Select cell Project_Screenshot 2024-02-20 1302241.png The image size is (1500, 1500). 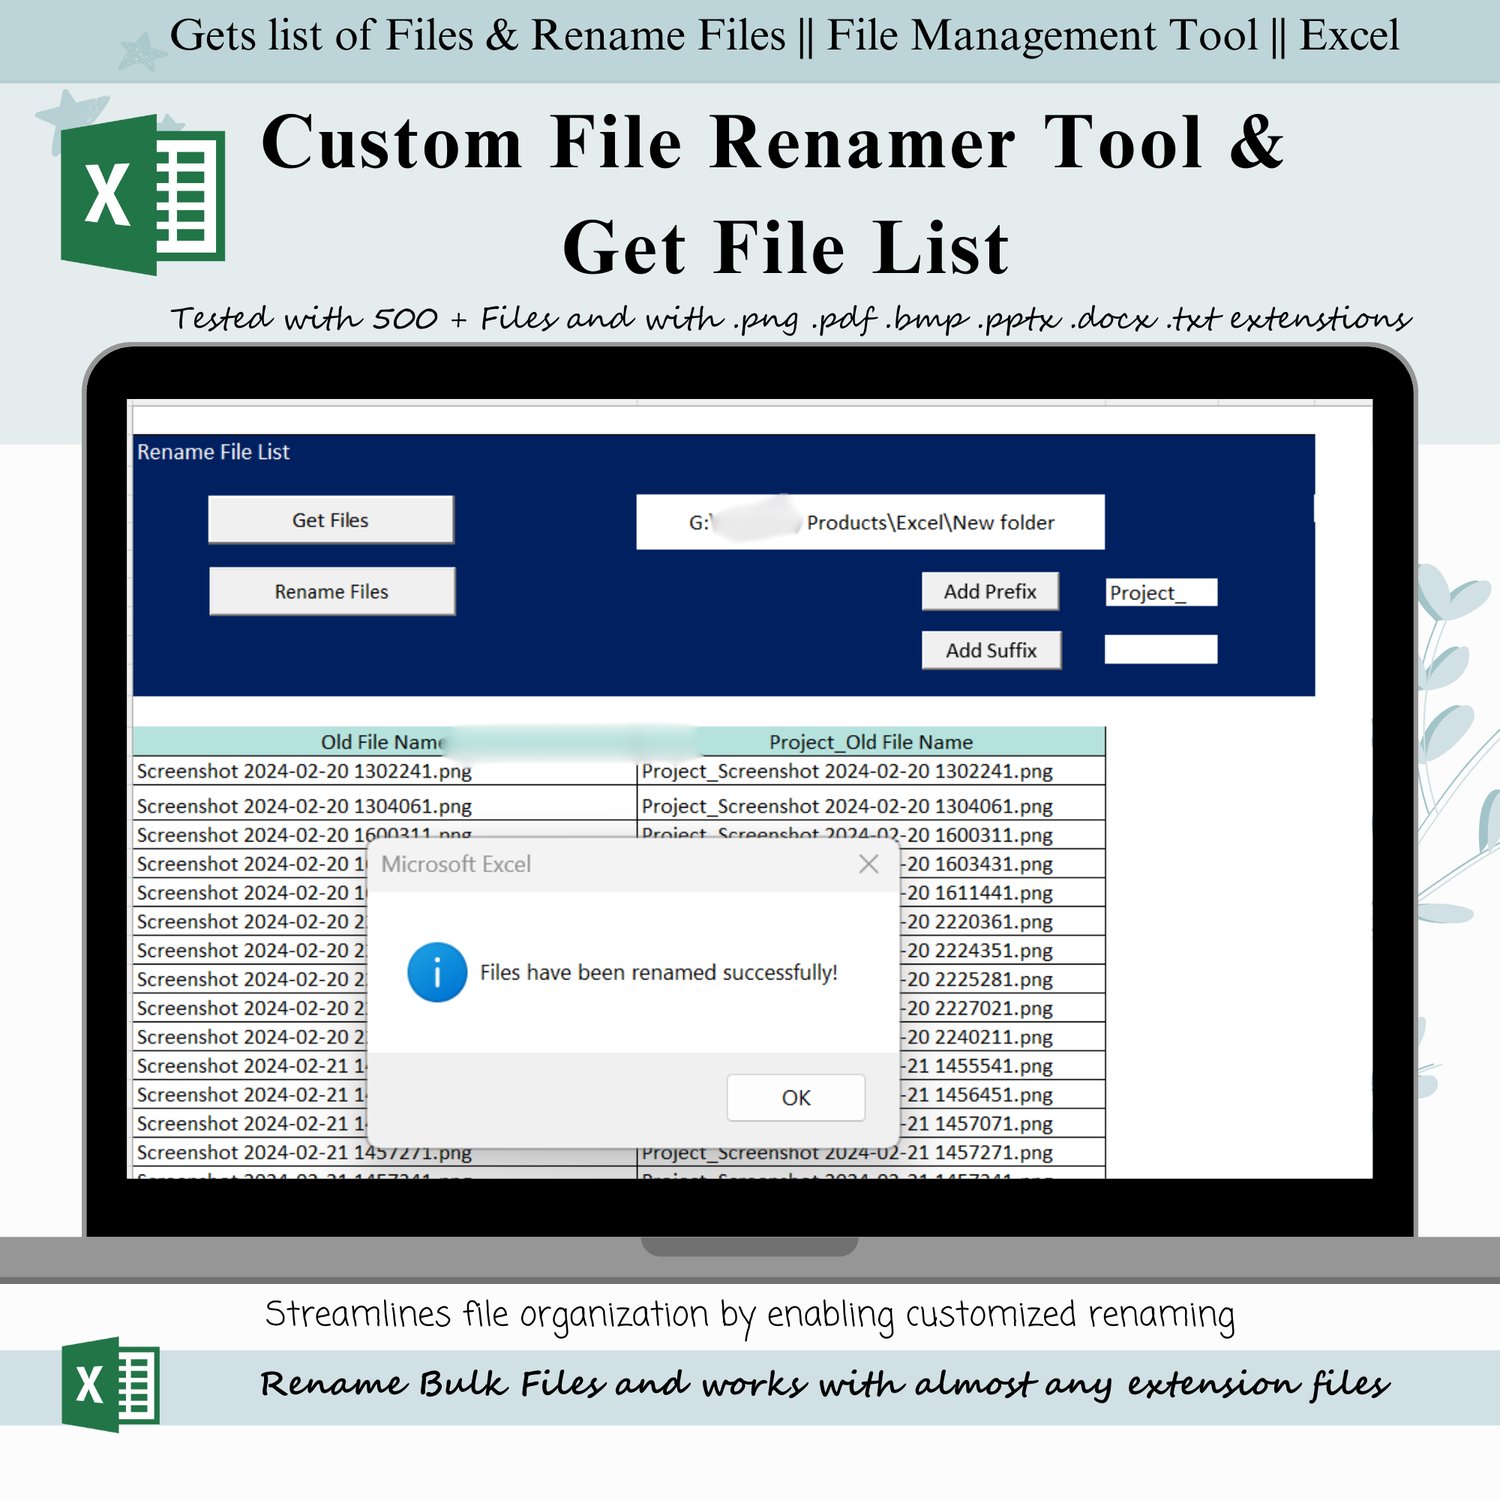click(x=871, y=771)
